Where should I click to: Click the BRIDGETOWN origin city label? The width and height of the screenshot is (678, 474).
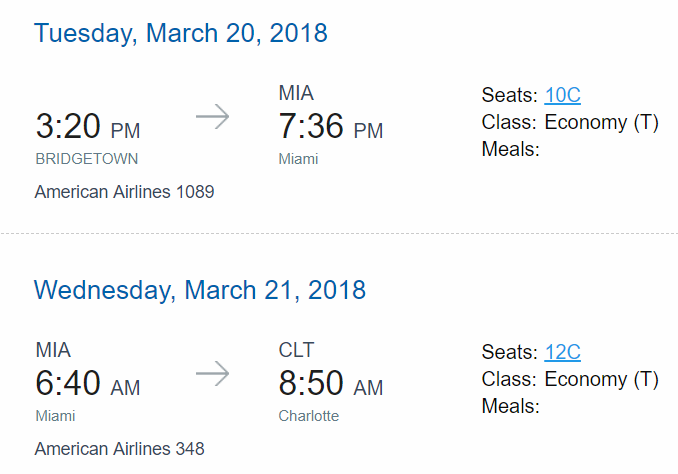click(x=86, y=159)
